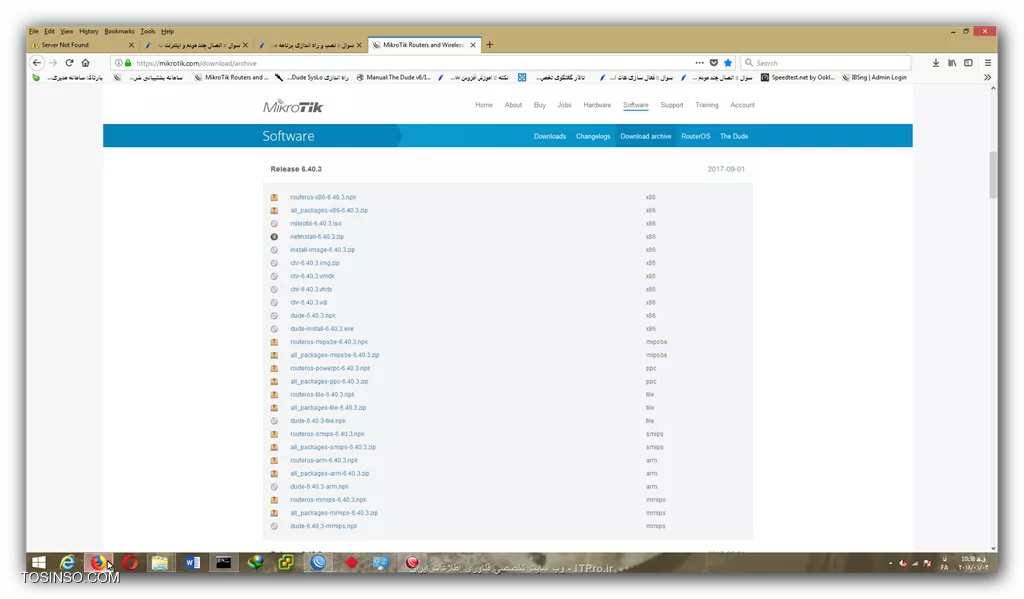
Task: Reload the MikroTik page
Action: click(69, 63)
